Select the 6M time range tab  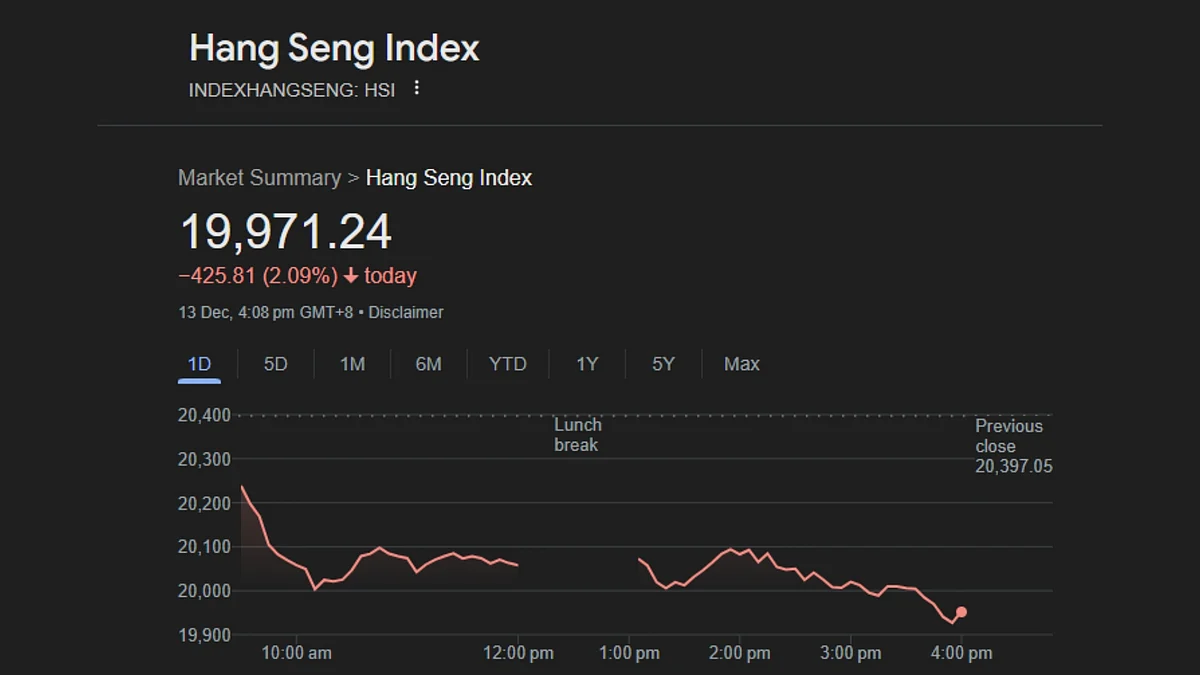[428, 364]
